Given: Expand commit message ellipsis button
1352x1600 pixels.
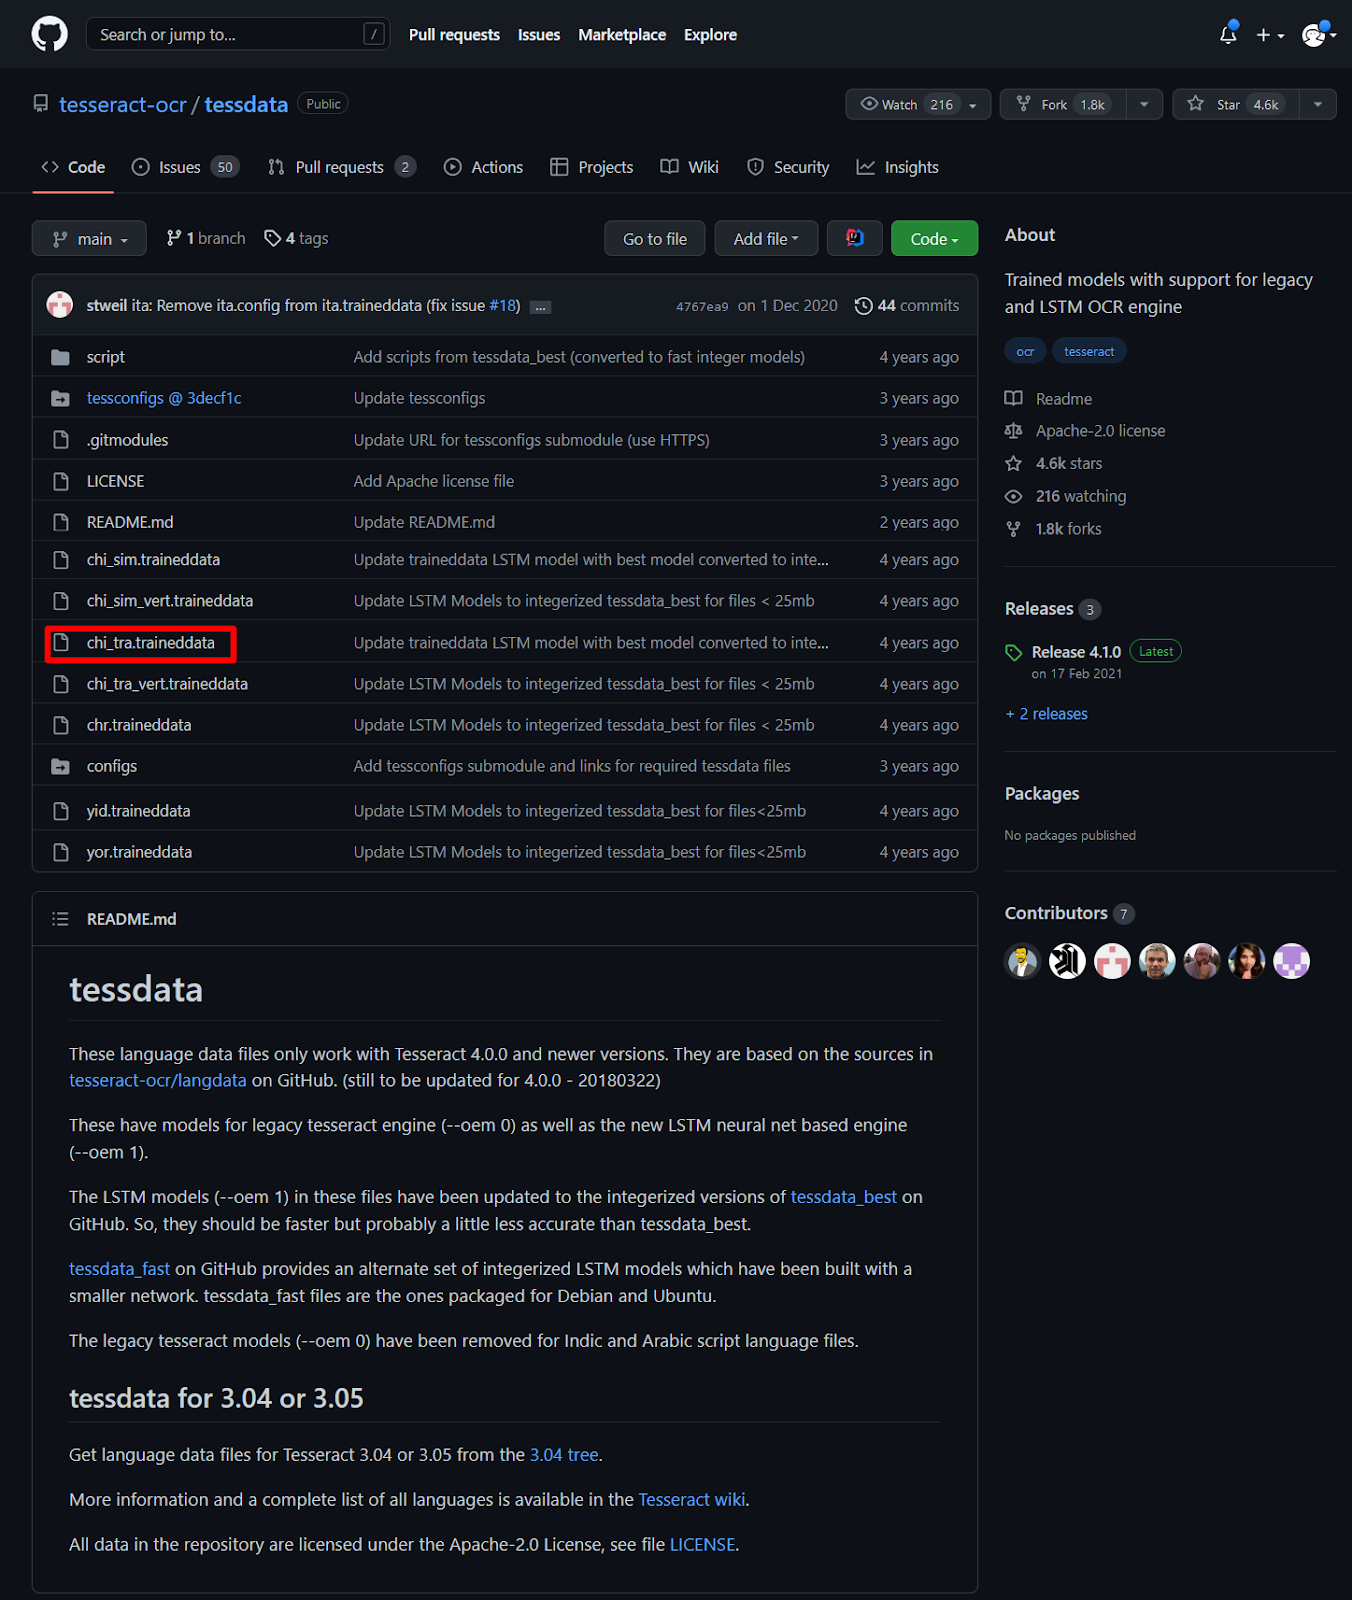Looking at the screenshot, I should click(x=540, y=307).
